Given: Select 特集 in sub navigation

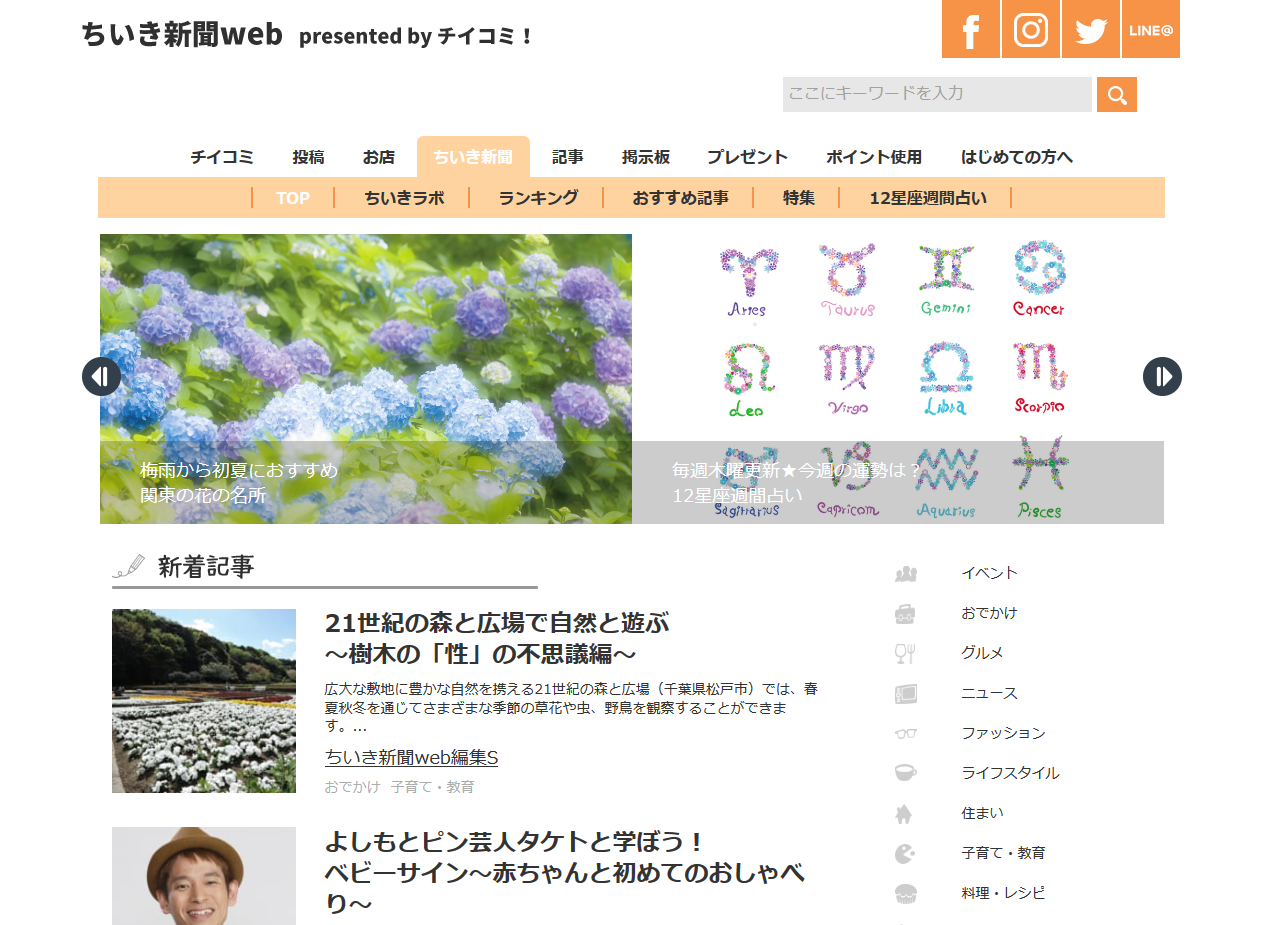Looking at the screenshot, I should tap(799, 198).
